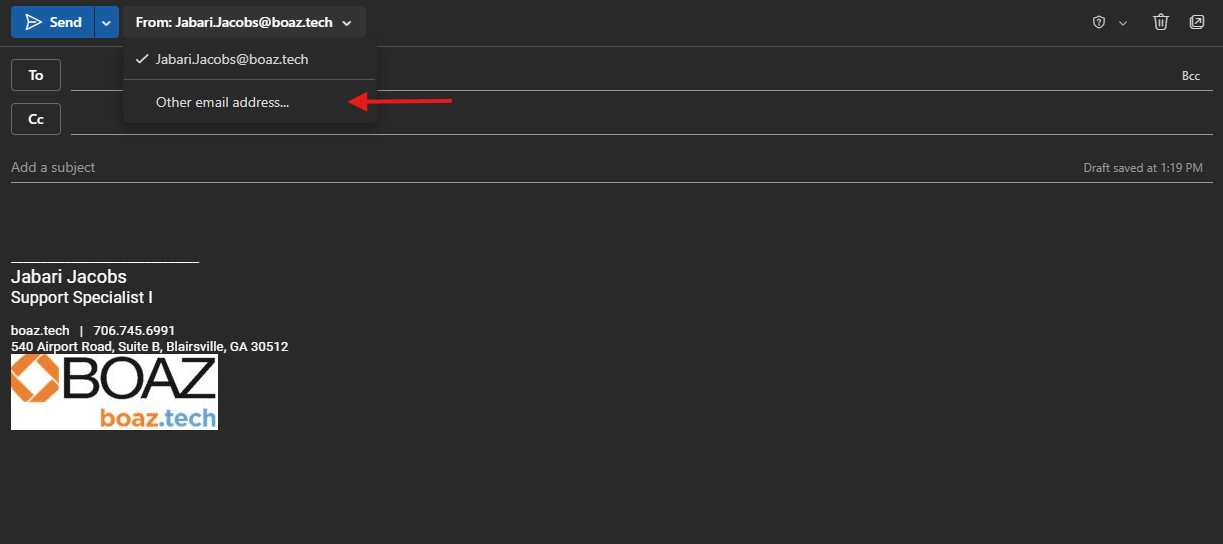Viewport: 1223px width, 544px height.
Task: Click inside the Cc recipients field
Action: click(600, 120)
